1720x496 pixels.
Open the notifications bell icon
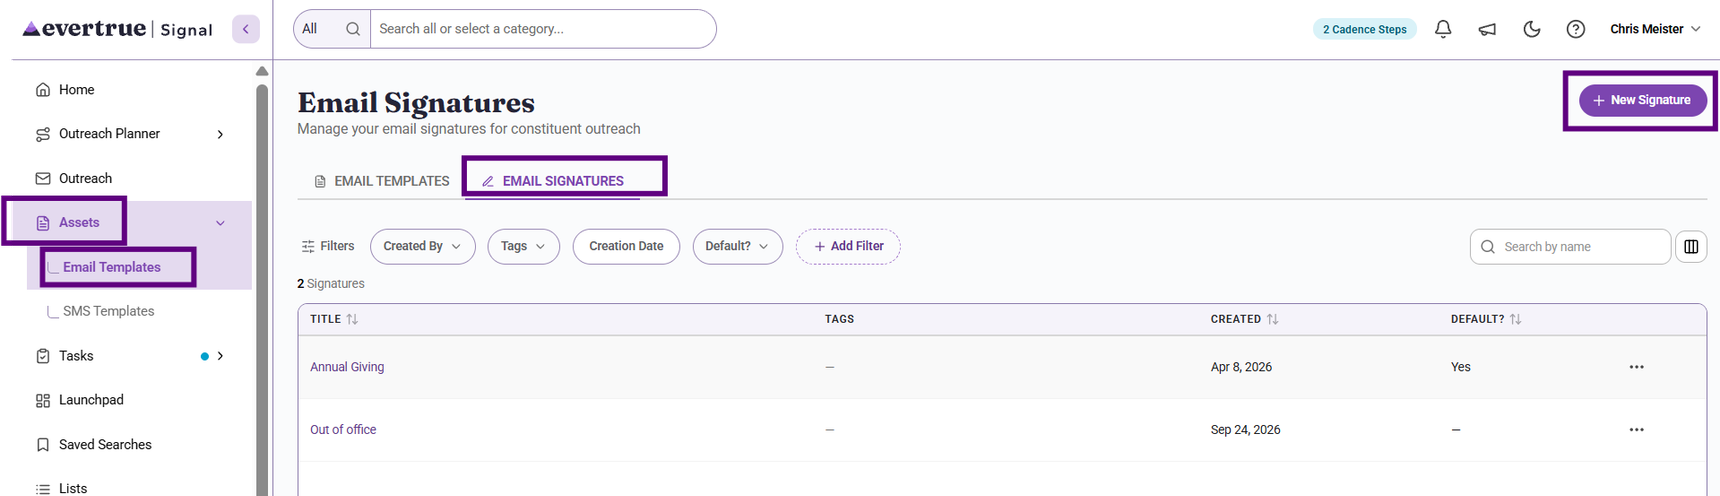click(1443, 29)
